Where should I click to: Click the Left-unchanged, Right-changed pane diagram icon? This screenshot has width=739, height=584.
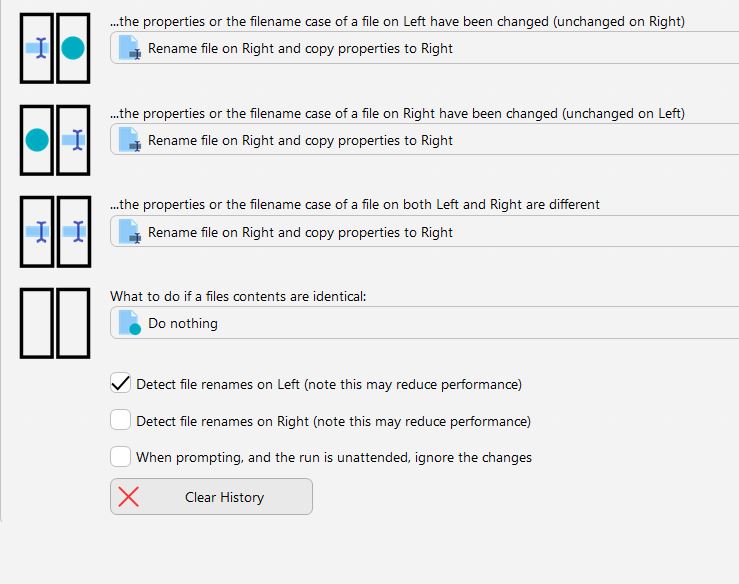(x=55, y=140)
